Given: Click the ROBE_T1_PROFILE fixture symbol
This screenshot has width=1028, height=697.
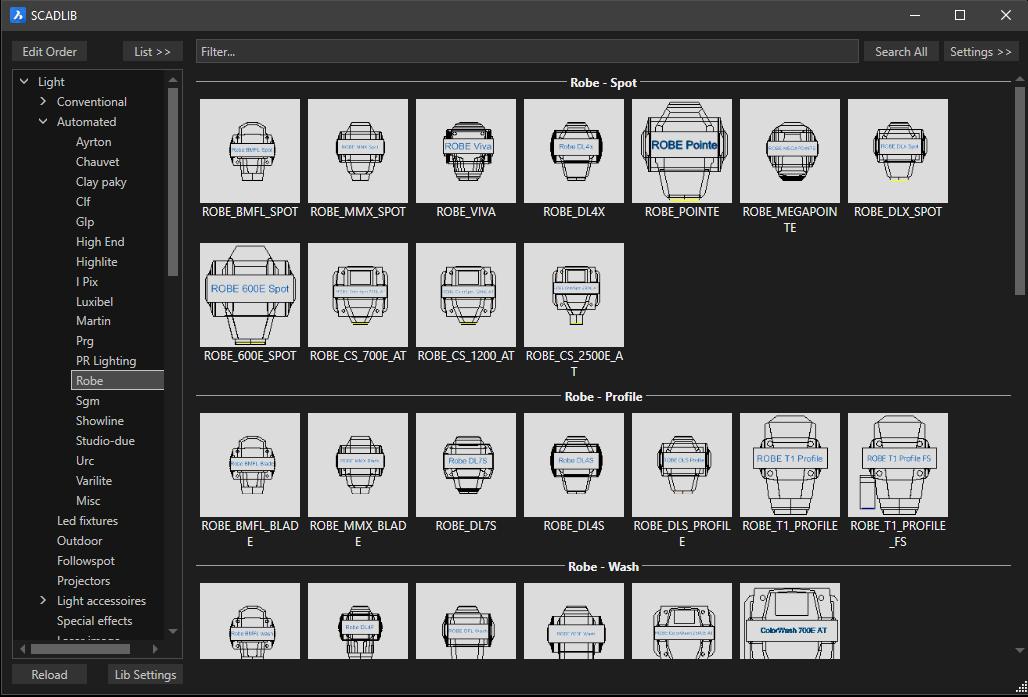Looking at the screenshot, I should tap(790, 463).
